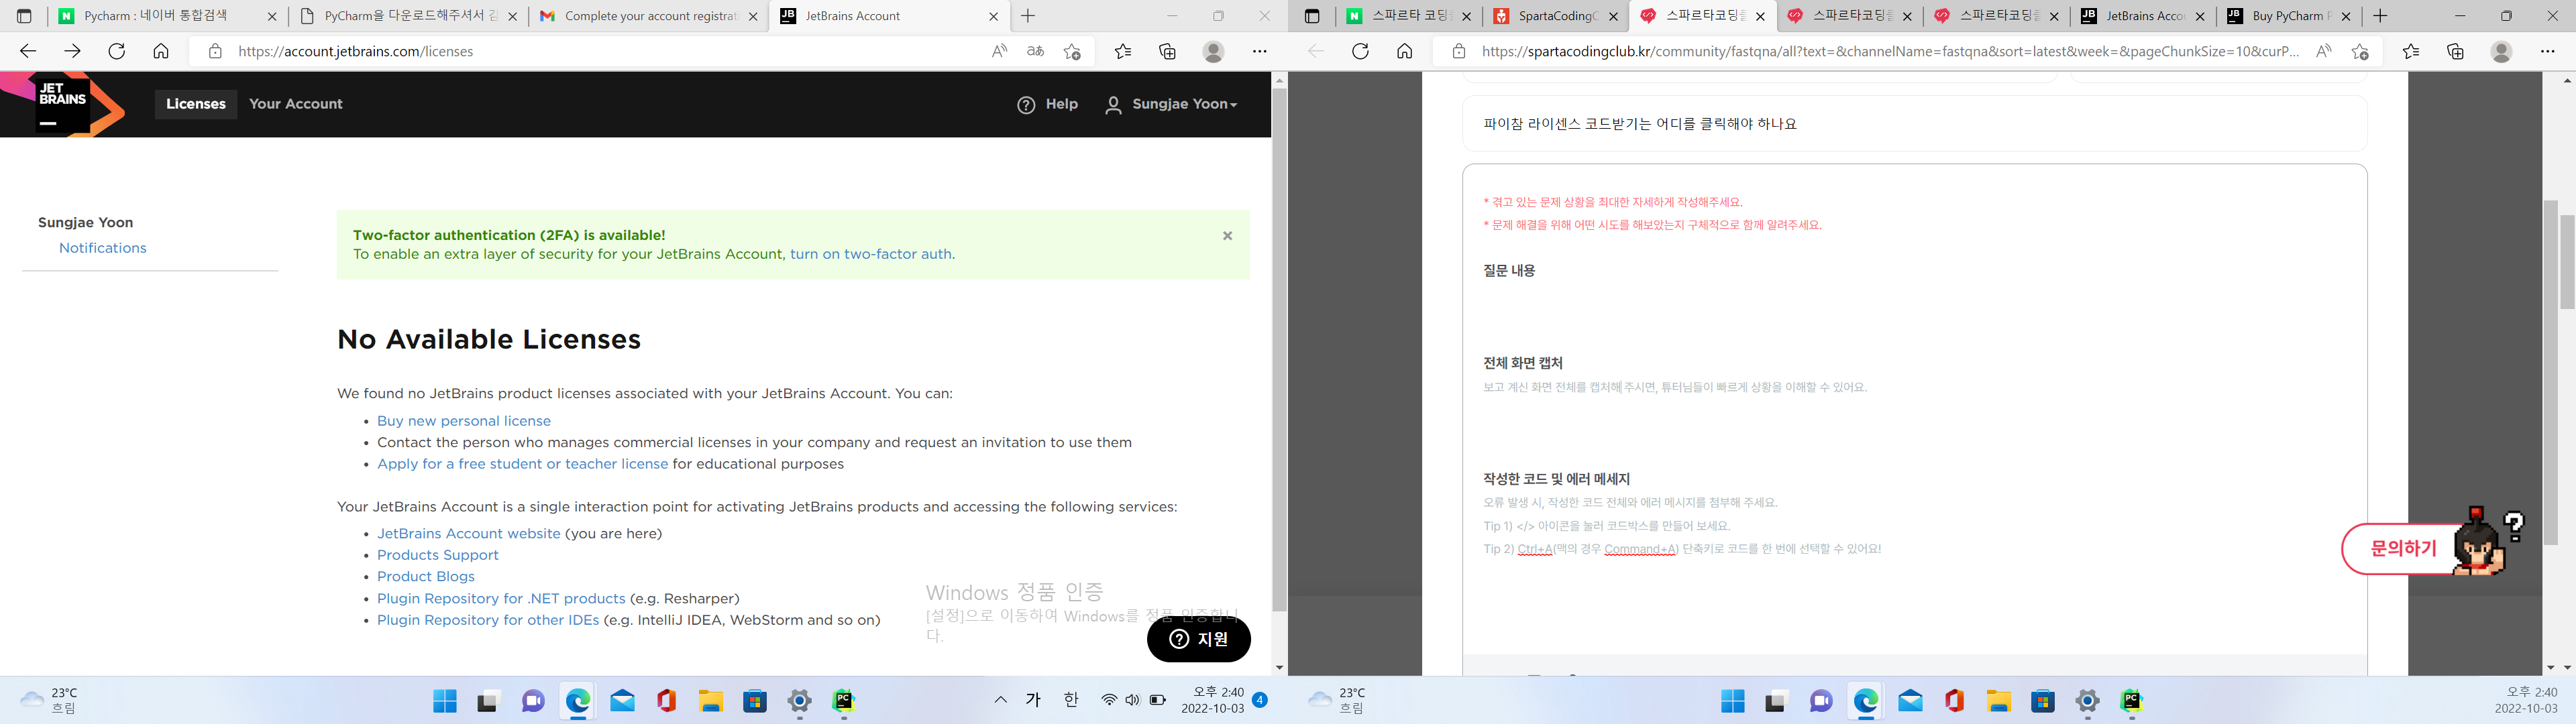This screenshot has height=724, width=2576.
Task: Open the Your Account menu item
Action: pyautogui.click(x=296, y=104)
